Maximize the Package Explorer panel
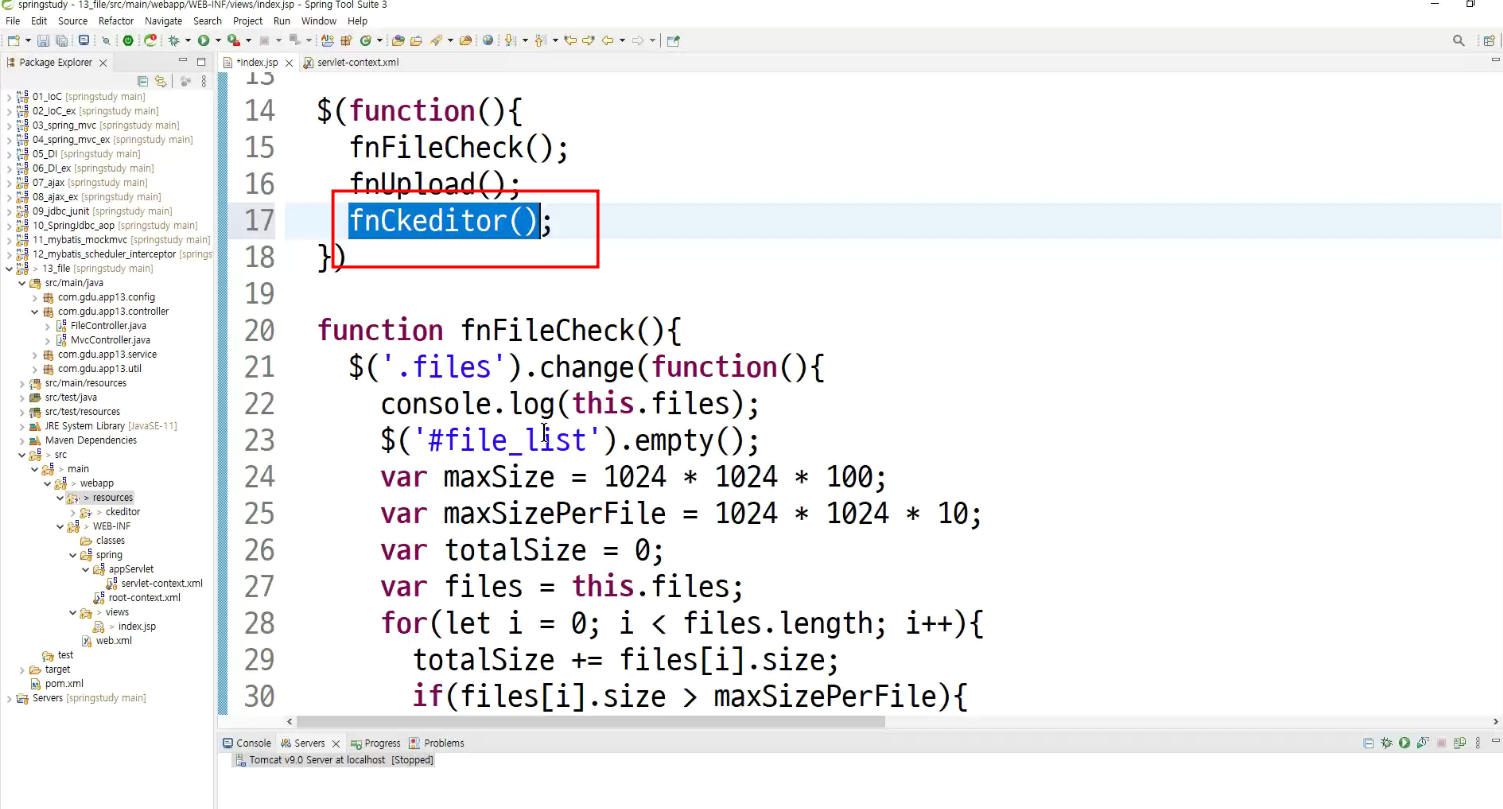Viewport: 1503px width, 809px height. coord(201,62)
